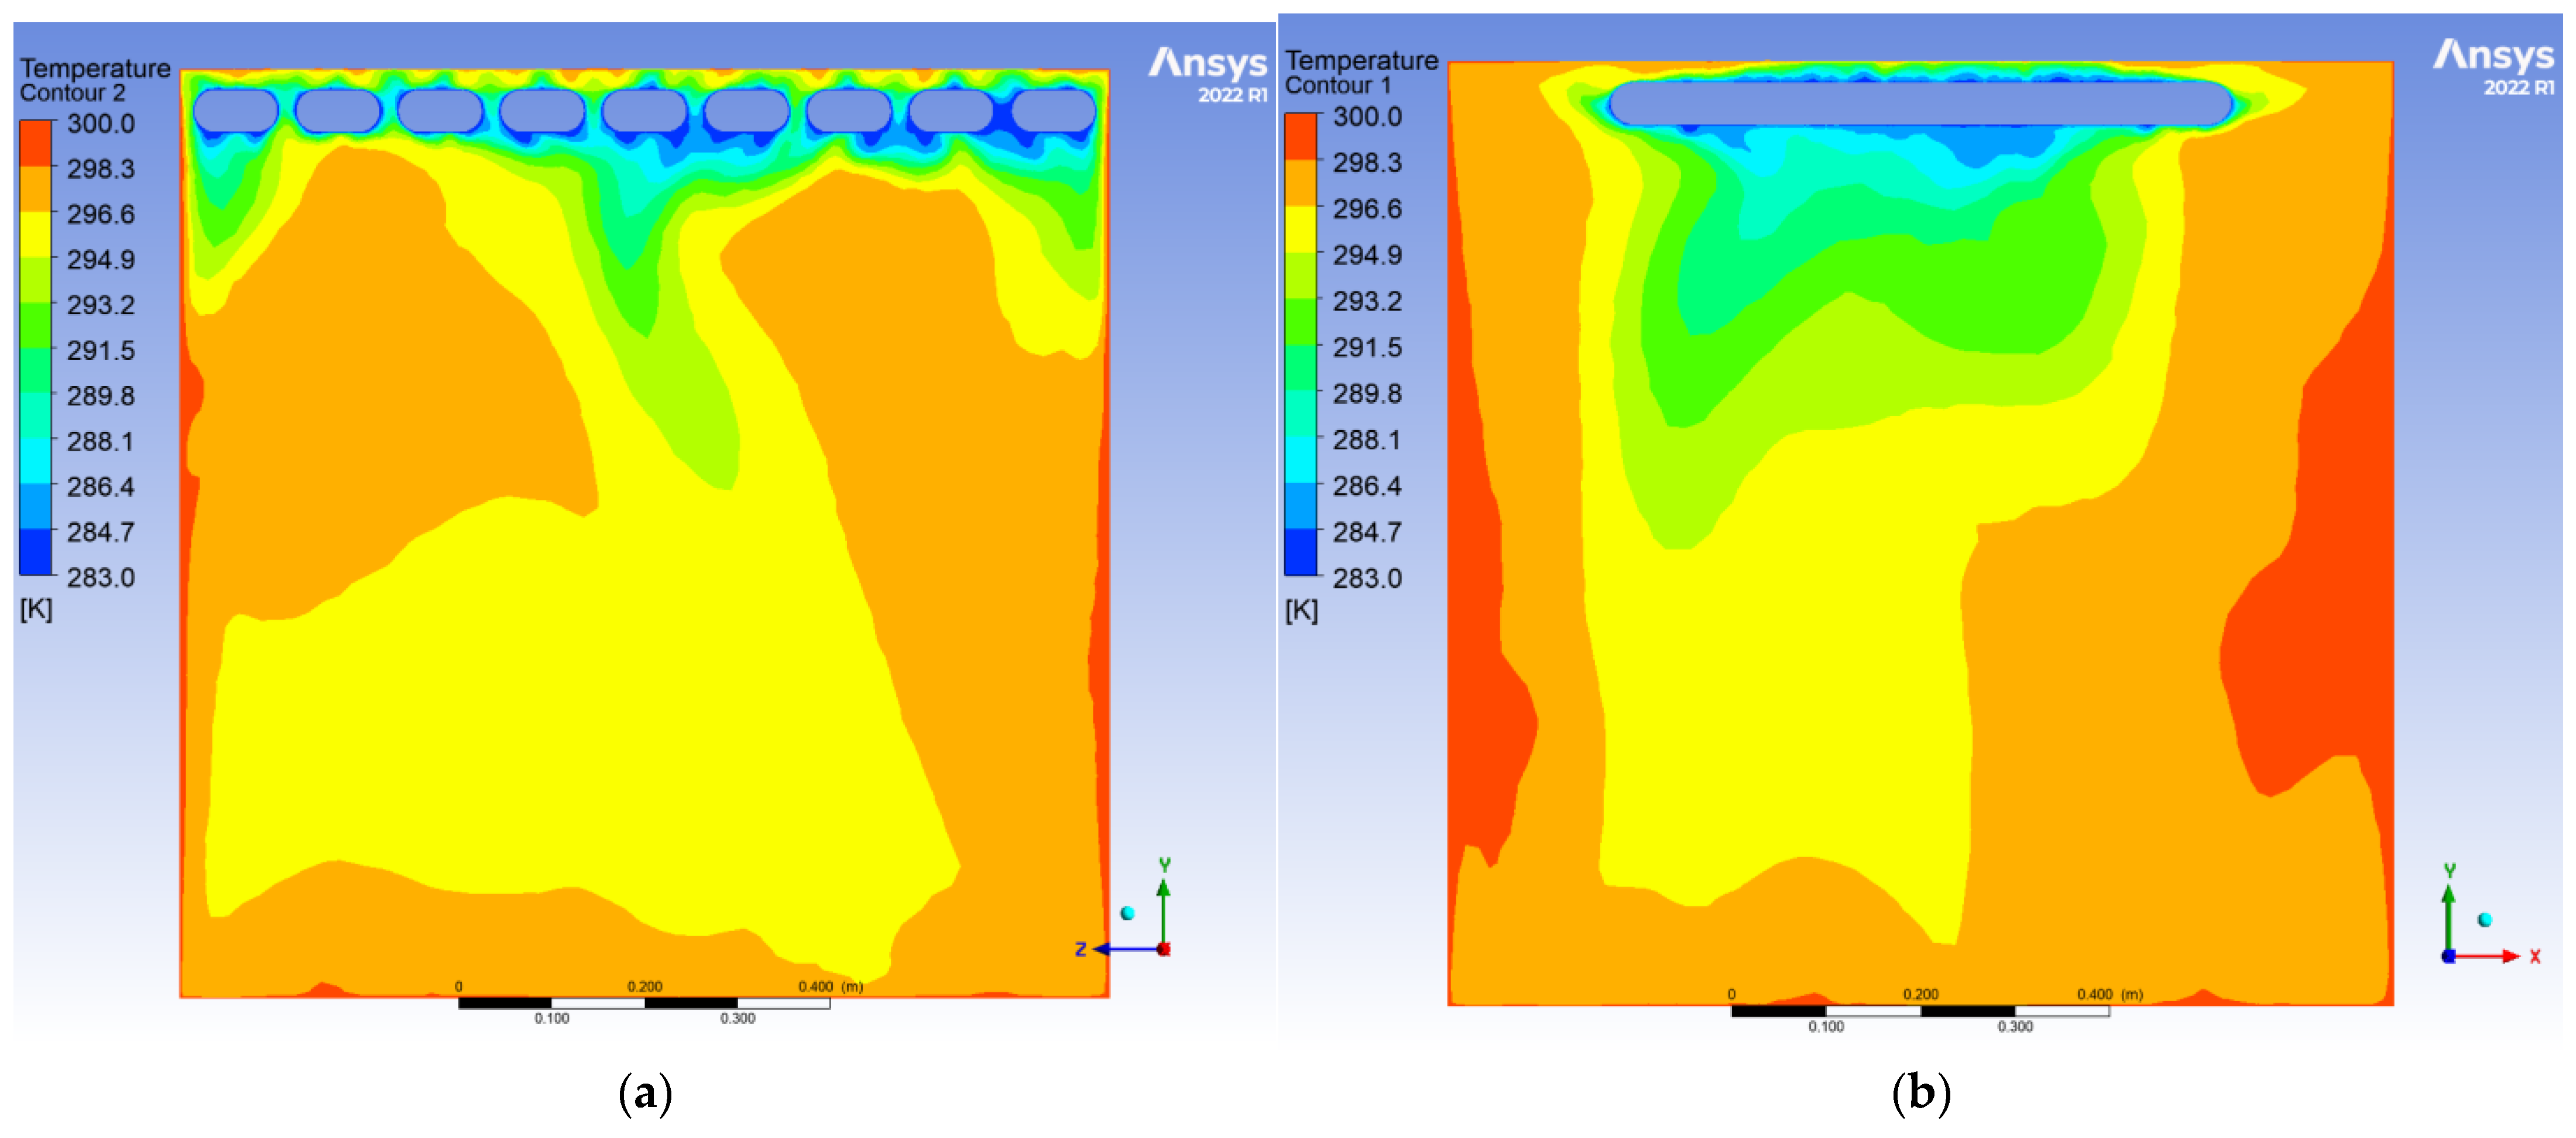The width and height of the screenshot is (2576, 1138).
Task: Click the 'Temperature Contour 2' legend title
Action: pos(95,80)
